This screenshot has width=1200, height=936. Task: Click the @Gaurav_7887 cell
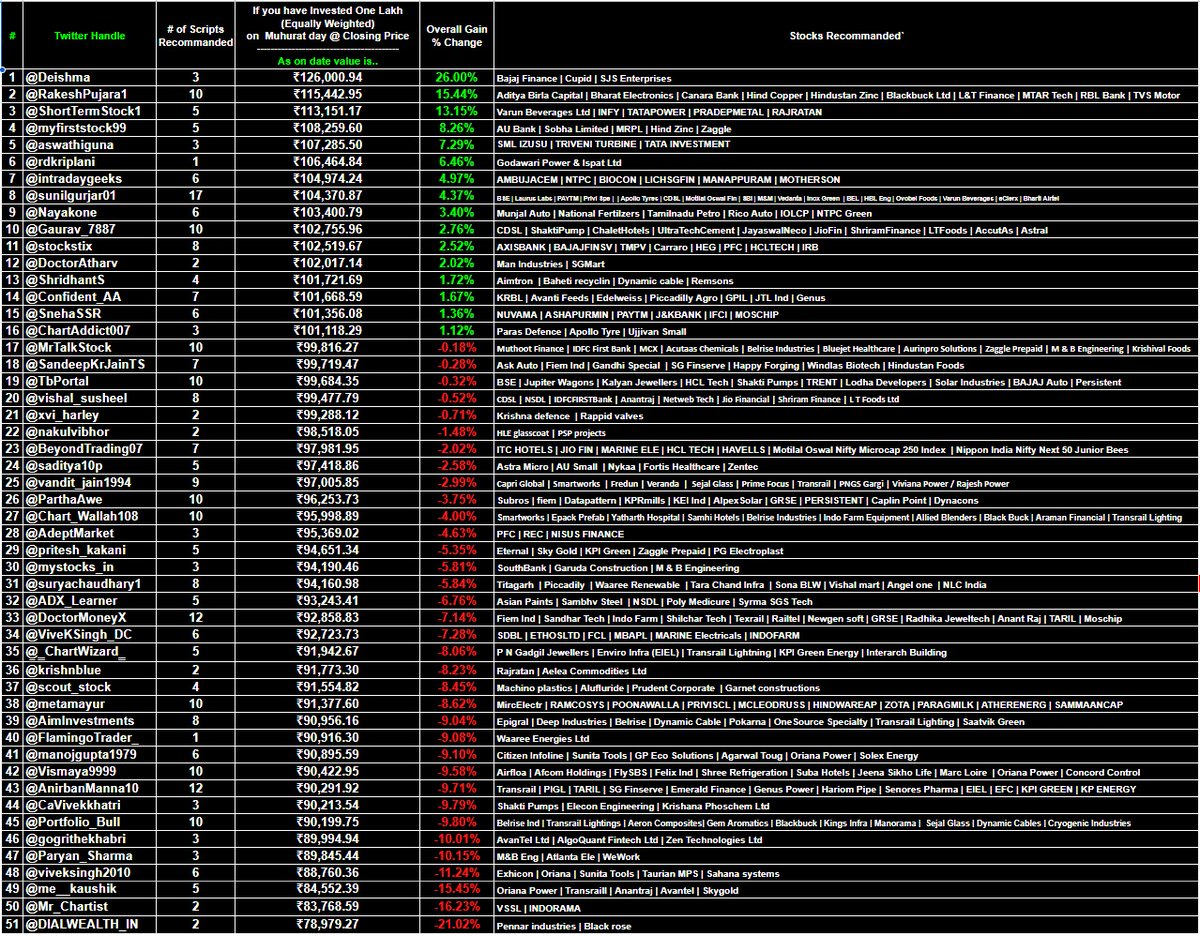click(88, 229)
